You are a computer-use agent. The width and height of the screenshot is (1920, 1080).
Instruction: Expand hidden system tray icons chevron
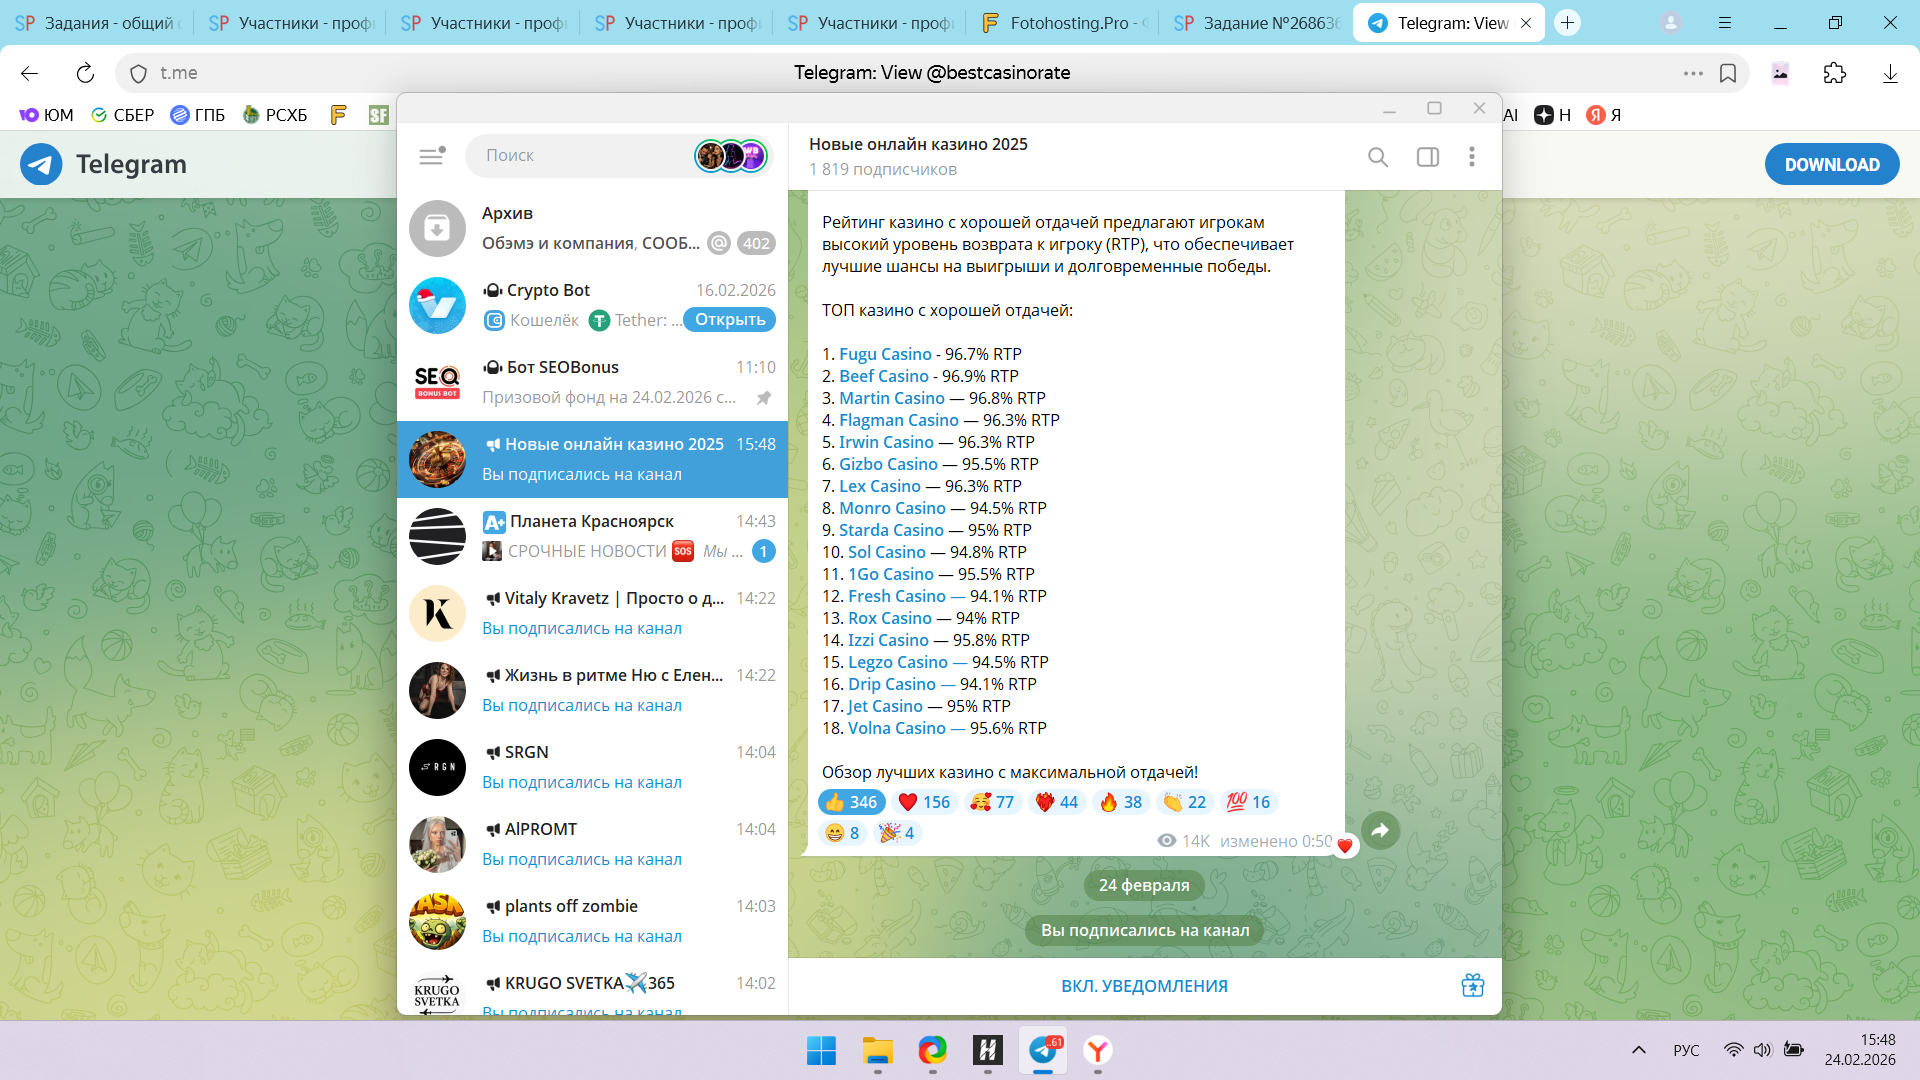pyautogui.click(x=1638, y=1050)
